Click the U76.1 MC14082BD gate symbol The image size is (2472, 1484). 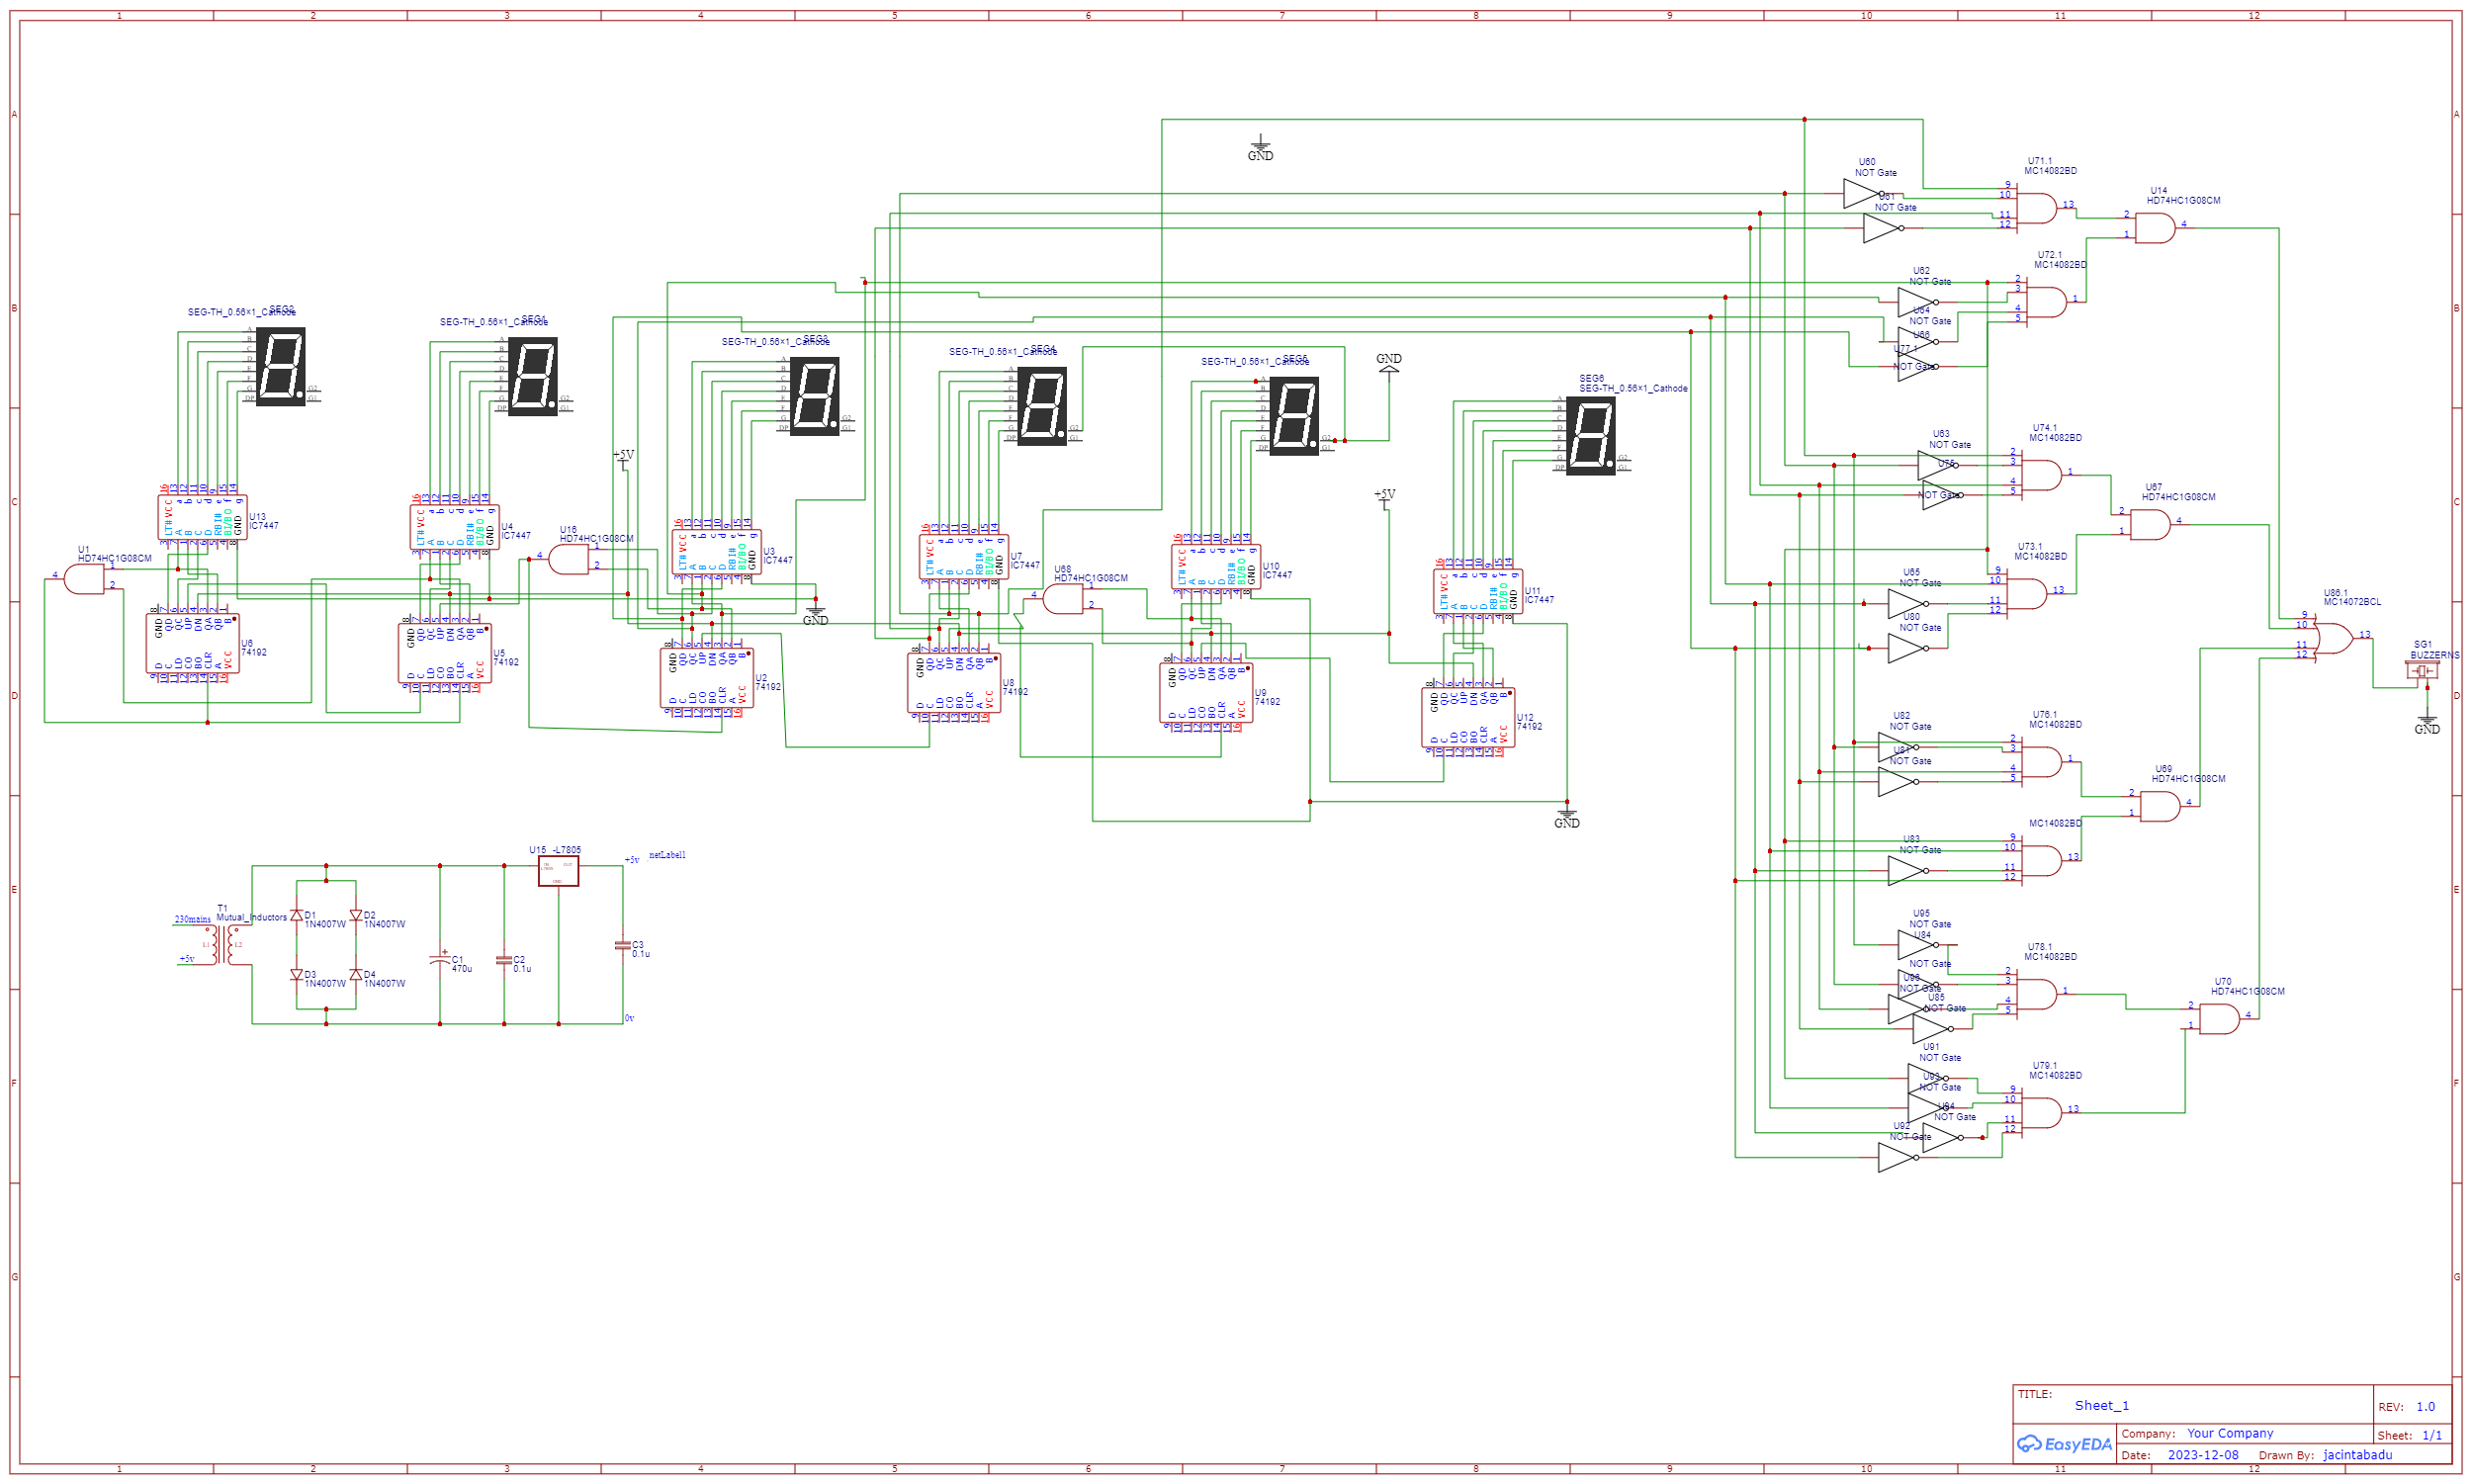tap(2042, 762)
